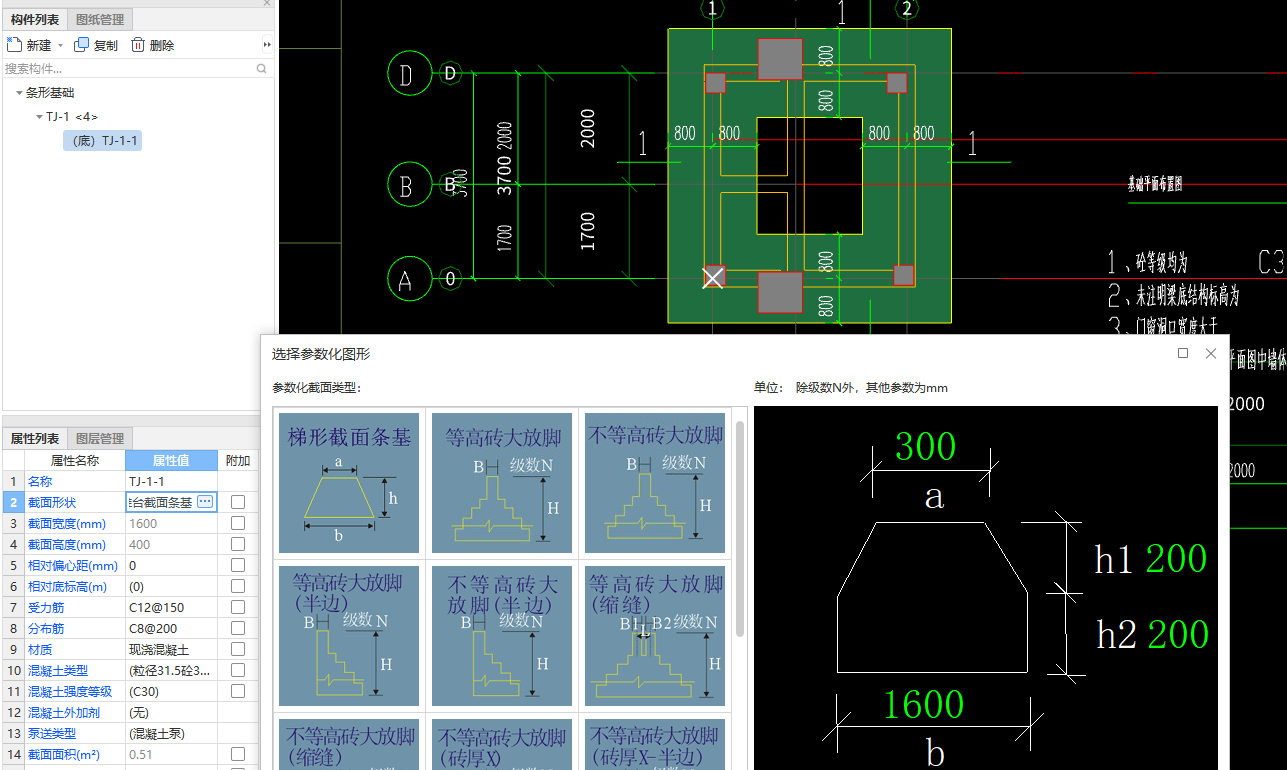The height and width of the screenshot is (770, 1287).
Task: Click the 属性值 column header
Action: [171, 460]
